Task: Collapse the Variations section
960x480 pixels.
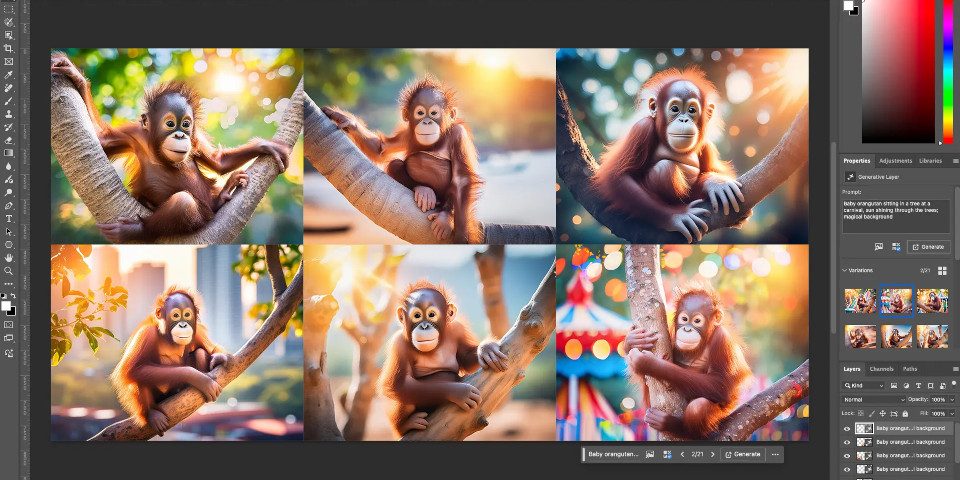Action: (x=844, y=270)
